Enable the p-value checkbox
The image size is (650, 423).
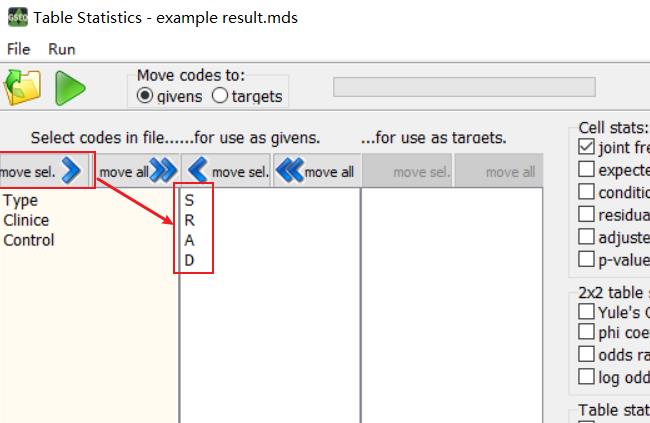point(586,259)
